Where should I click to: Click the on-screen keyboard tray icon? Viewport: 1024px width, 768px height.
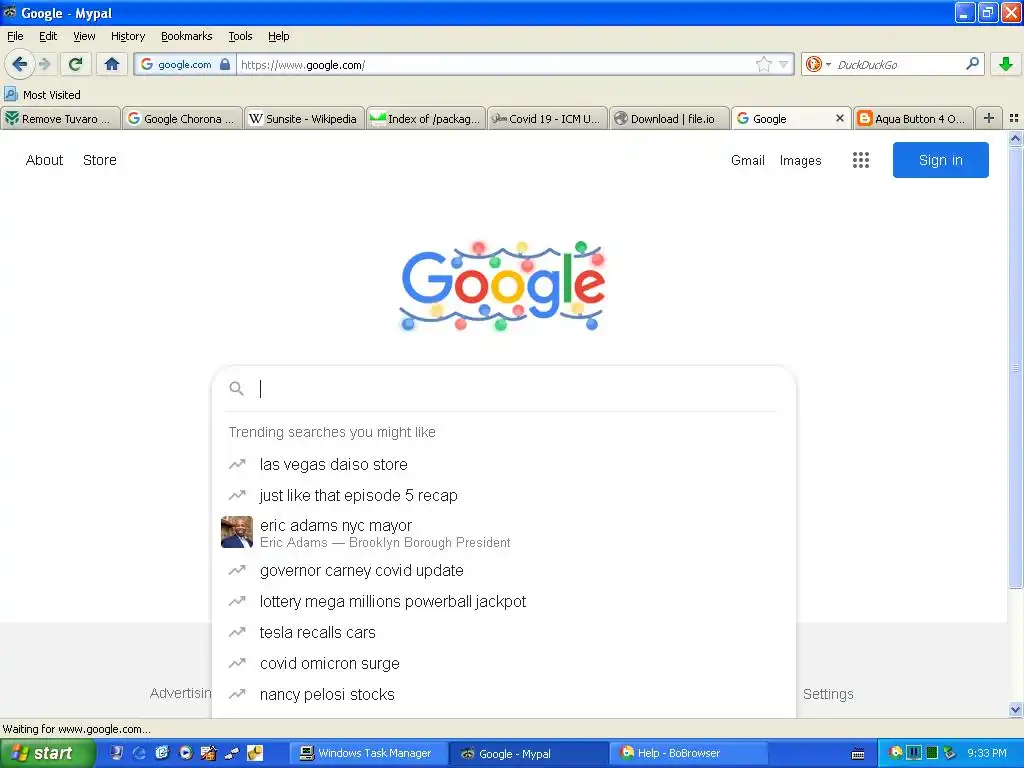tap(858, 754)
